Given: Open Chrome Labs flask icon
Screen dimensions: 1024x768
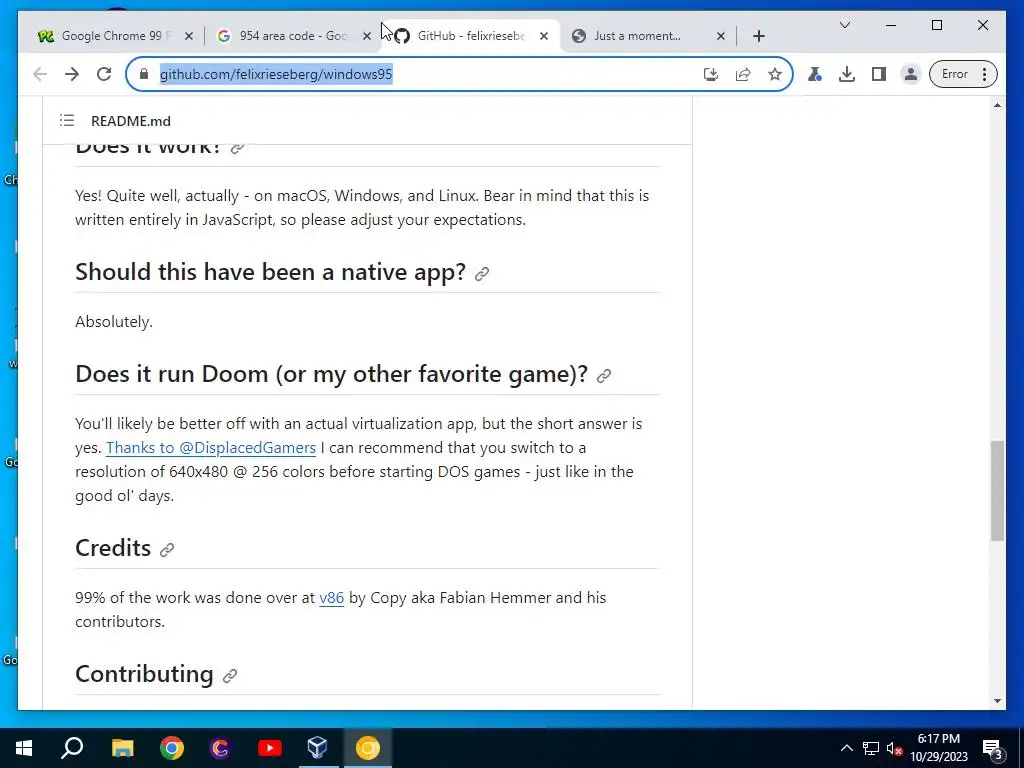Looking at the screenshot, I should pyautogui.click(x=814, y=74).
